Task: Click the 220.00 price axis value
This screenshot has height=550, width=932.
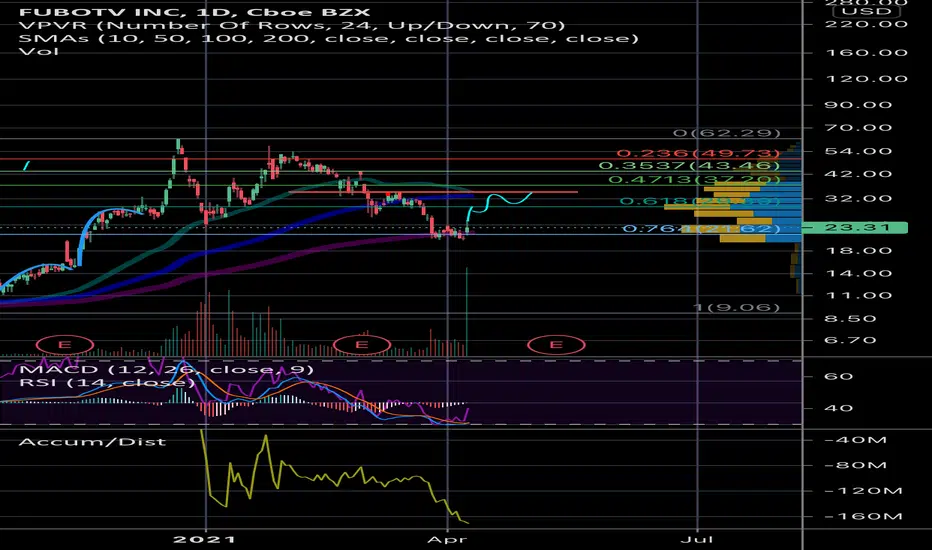Action: [x=867, y=24]
